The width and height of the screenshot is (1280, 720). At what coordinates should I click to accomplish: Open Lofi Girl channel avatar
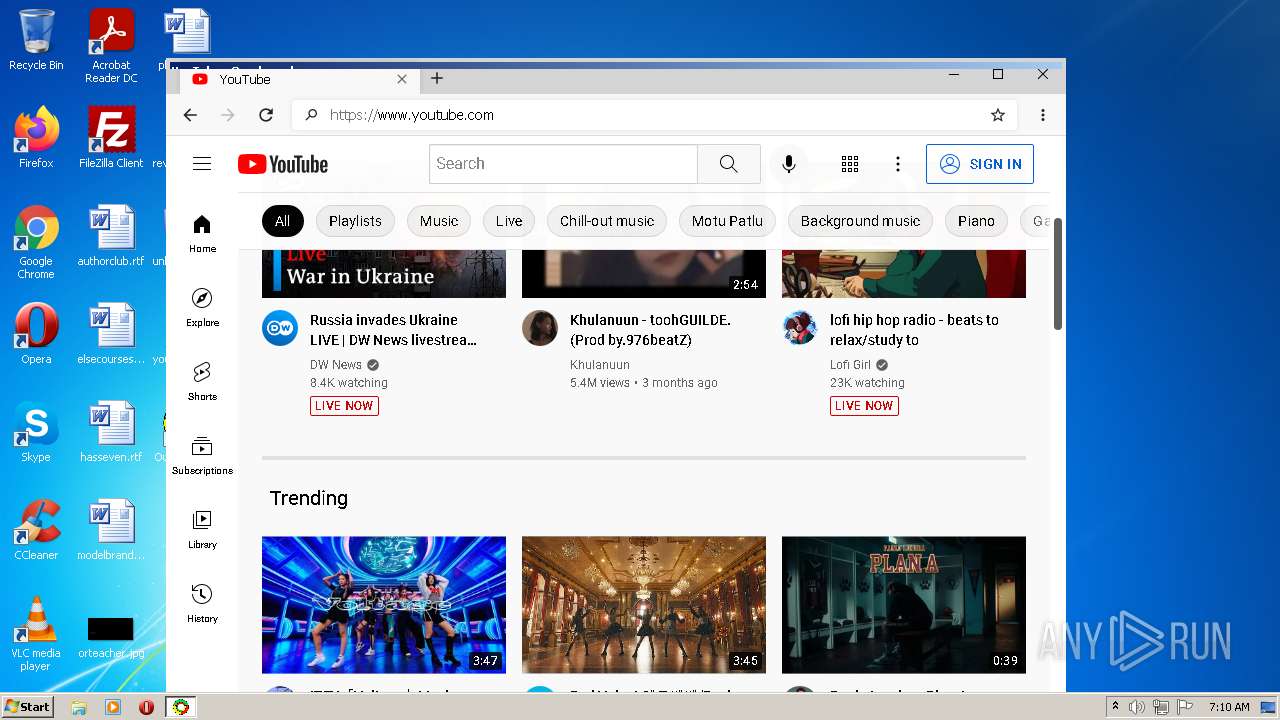tap(800, 328)
